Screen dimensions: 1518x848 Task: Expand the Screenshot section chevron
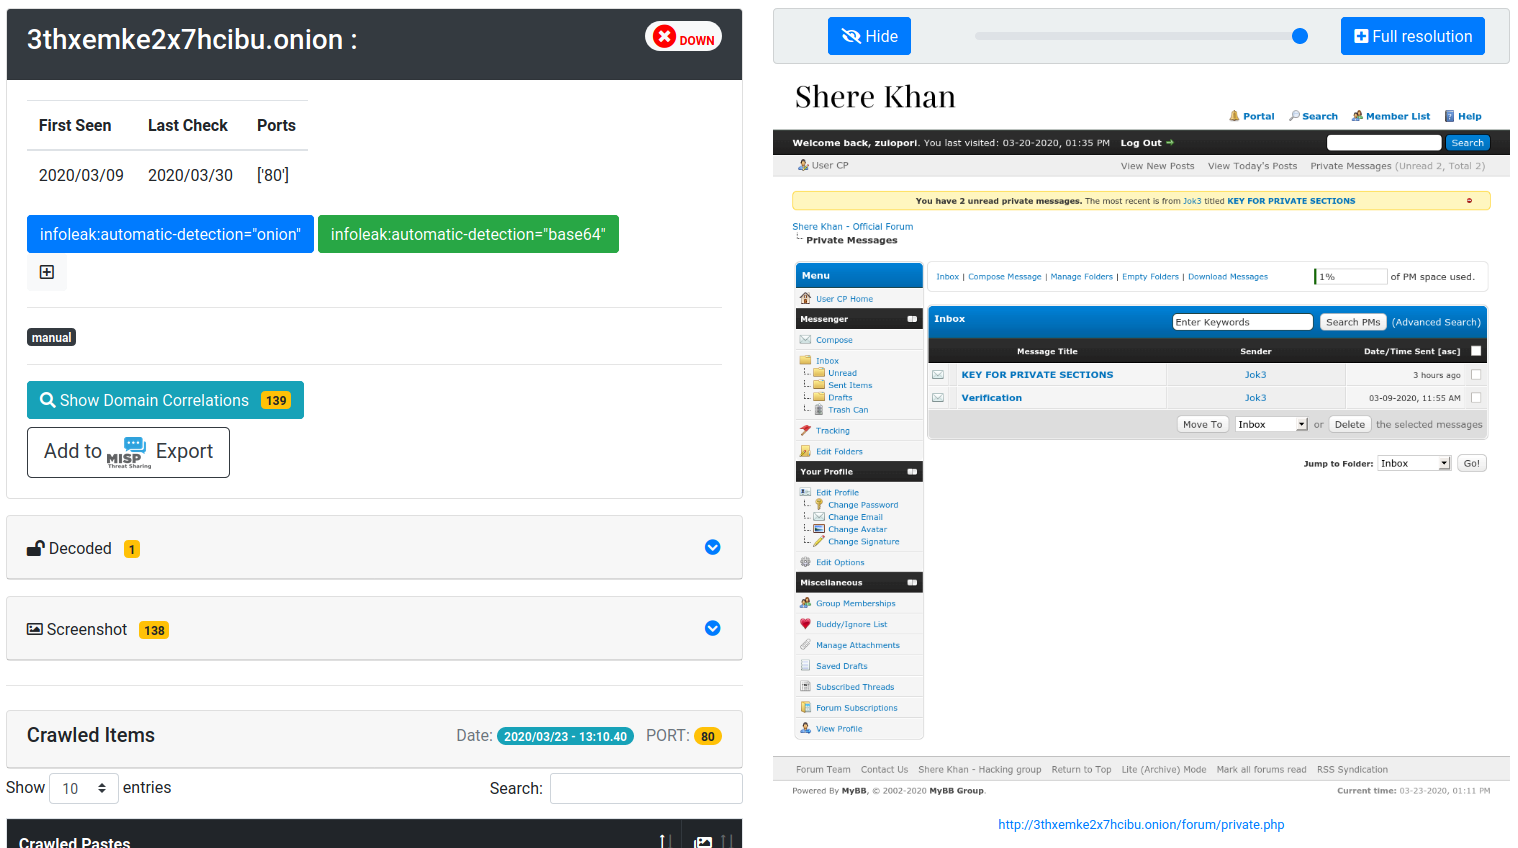712,628
